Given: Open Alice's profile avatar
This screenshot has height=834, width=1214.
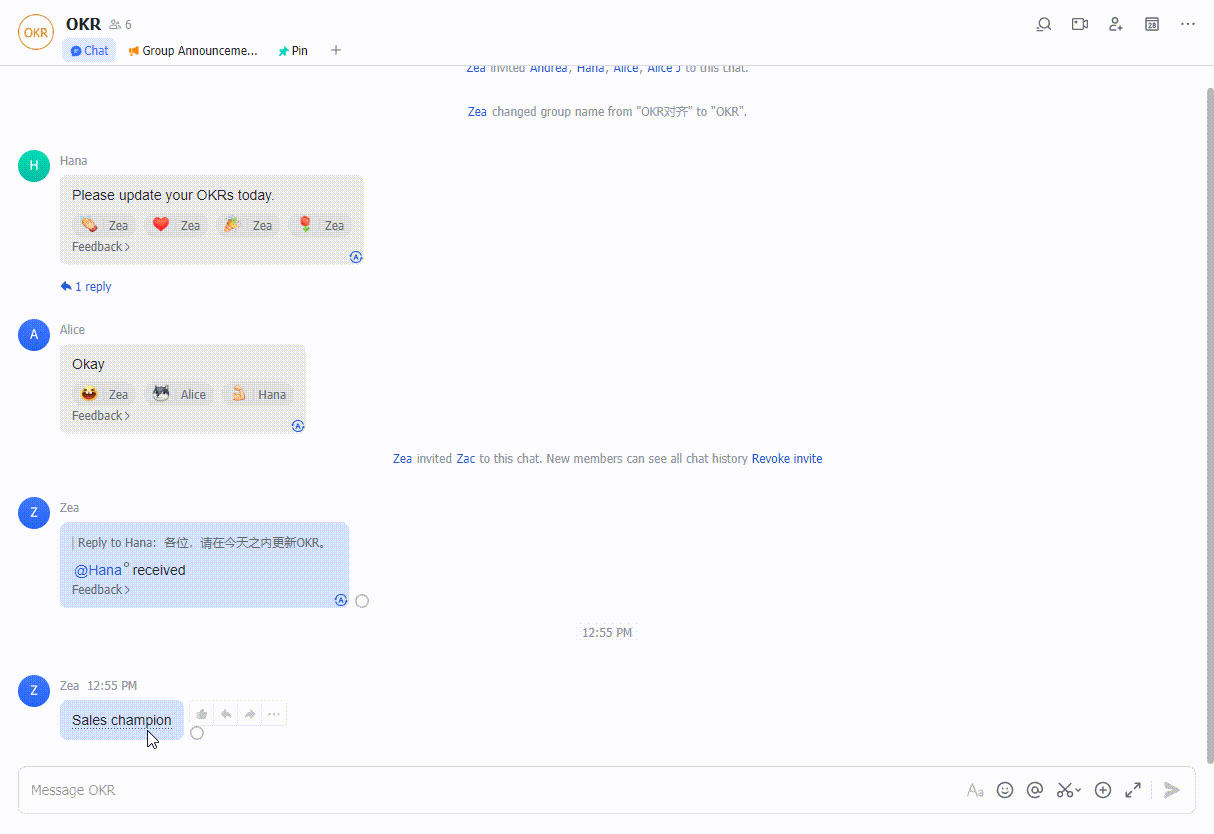Looking at the screenshot, I should tap(34, 335).
